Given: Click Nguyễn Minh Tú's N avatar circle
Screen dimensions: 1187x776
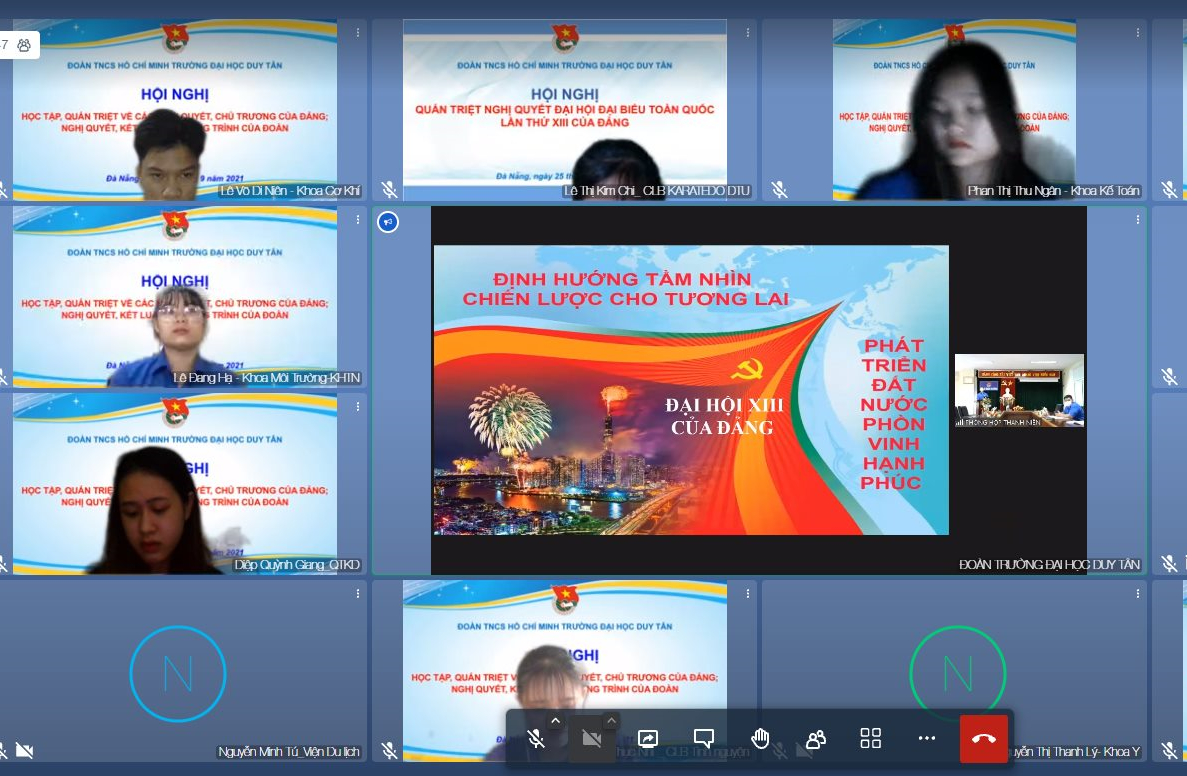Looking at the screenshot, I should [178, 673].
